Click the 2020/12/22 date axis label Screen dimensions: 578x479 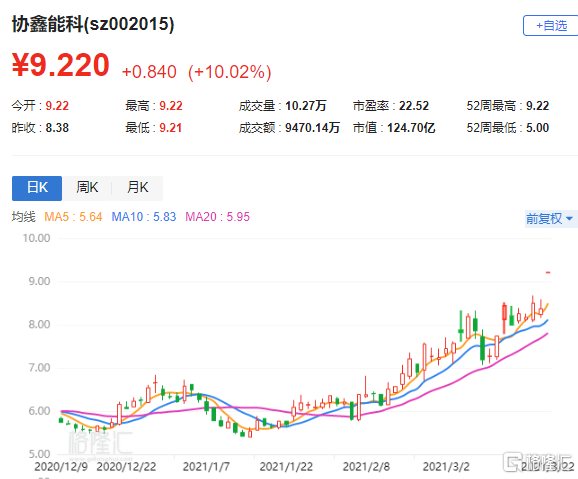(126, 466)
